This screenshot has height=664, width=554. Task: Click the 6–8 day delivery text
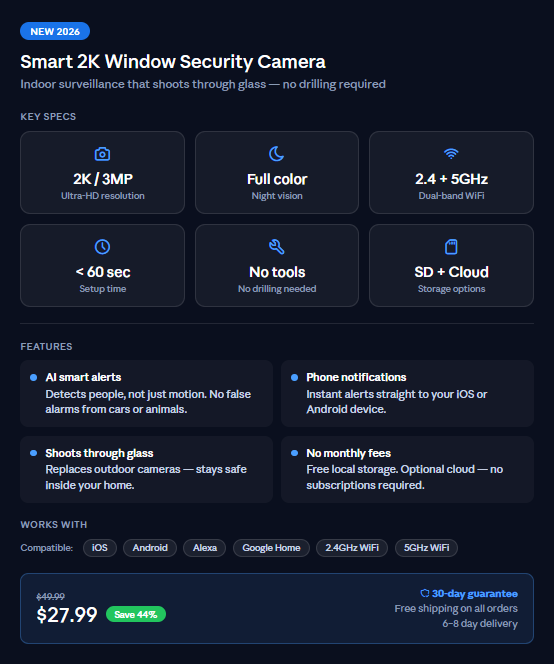(x=480, y=624)
